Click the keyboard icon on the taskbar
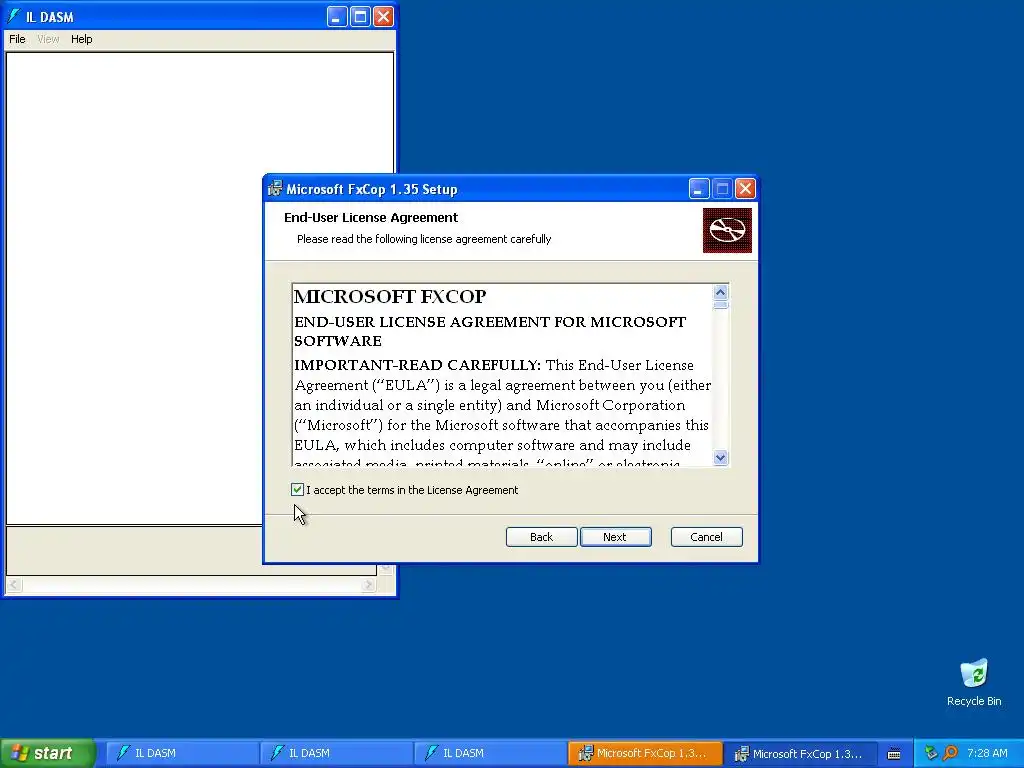 [894, 754]
